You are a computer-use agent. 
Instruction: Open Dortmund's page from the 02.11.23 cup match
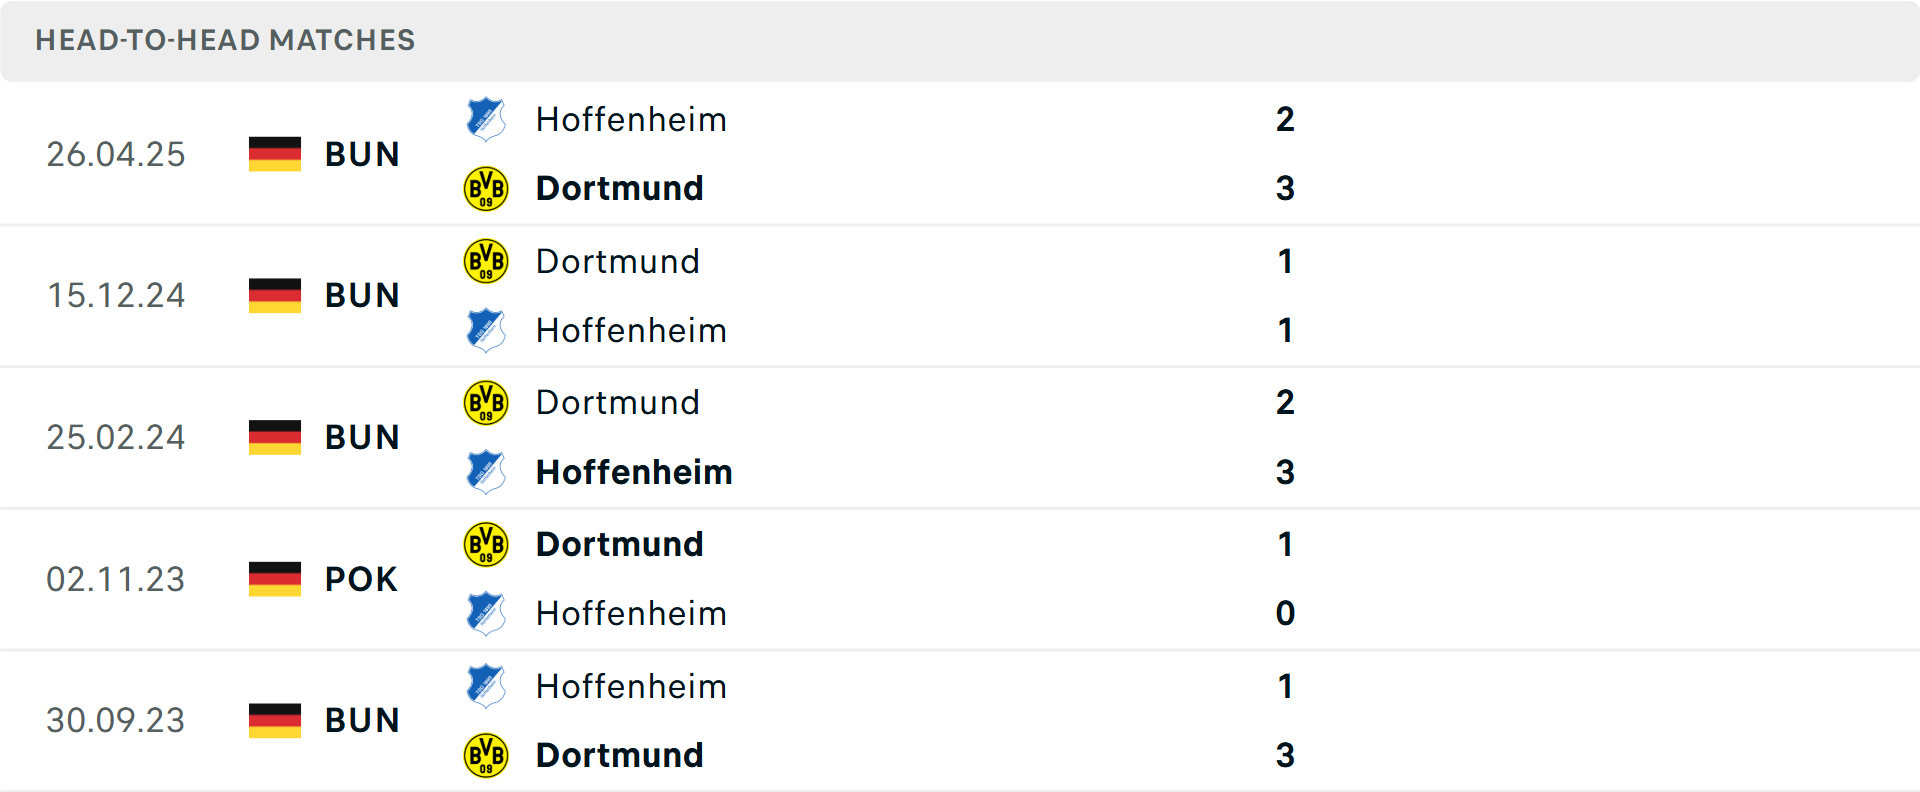[620, 544]
